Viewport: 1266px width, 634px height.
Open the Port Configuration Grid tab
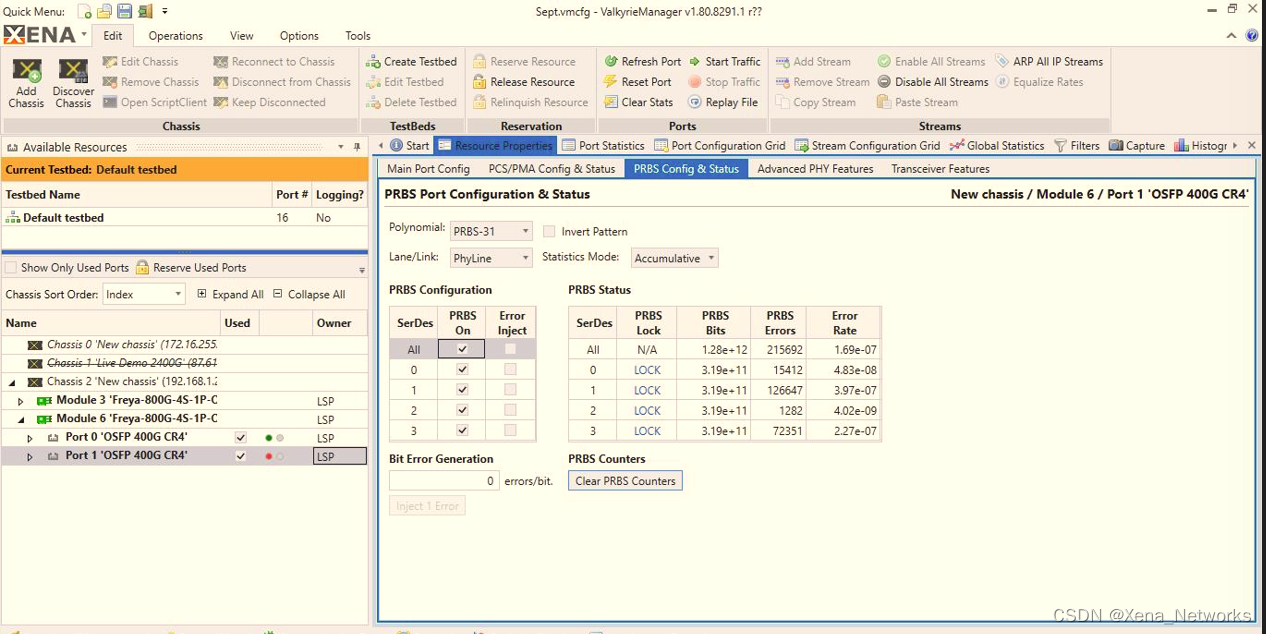click(x=720, y=145)
